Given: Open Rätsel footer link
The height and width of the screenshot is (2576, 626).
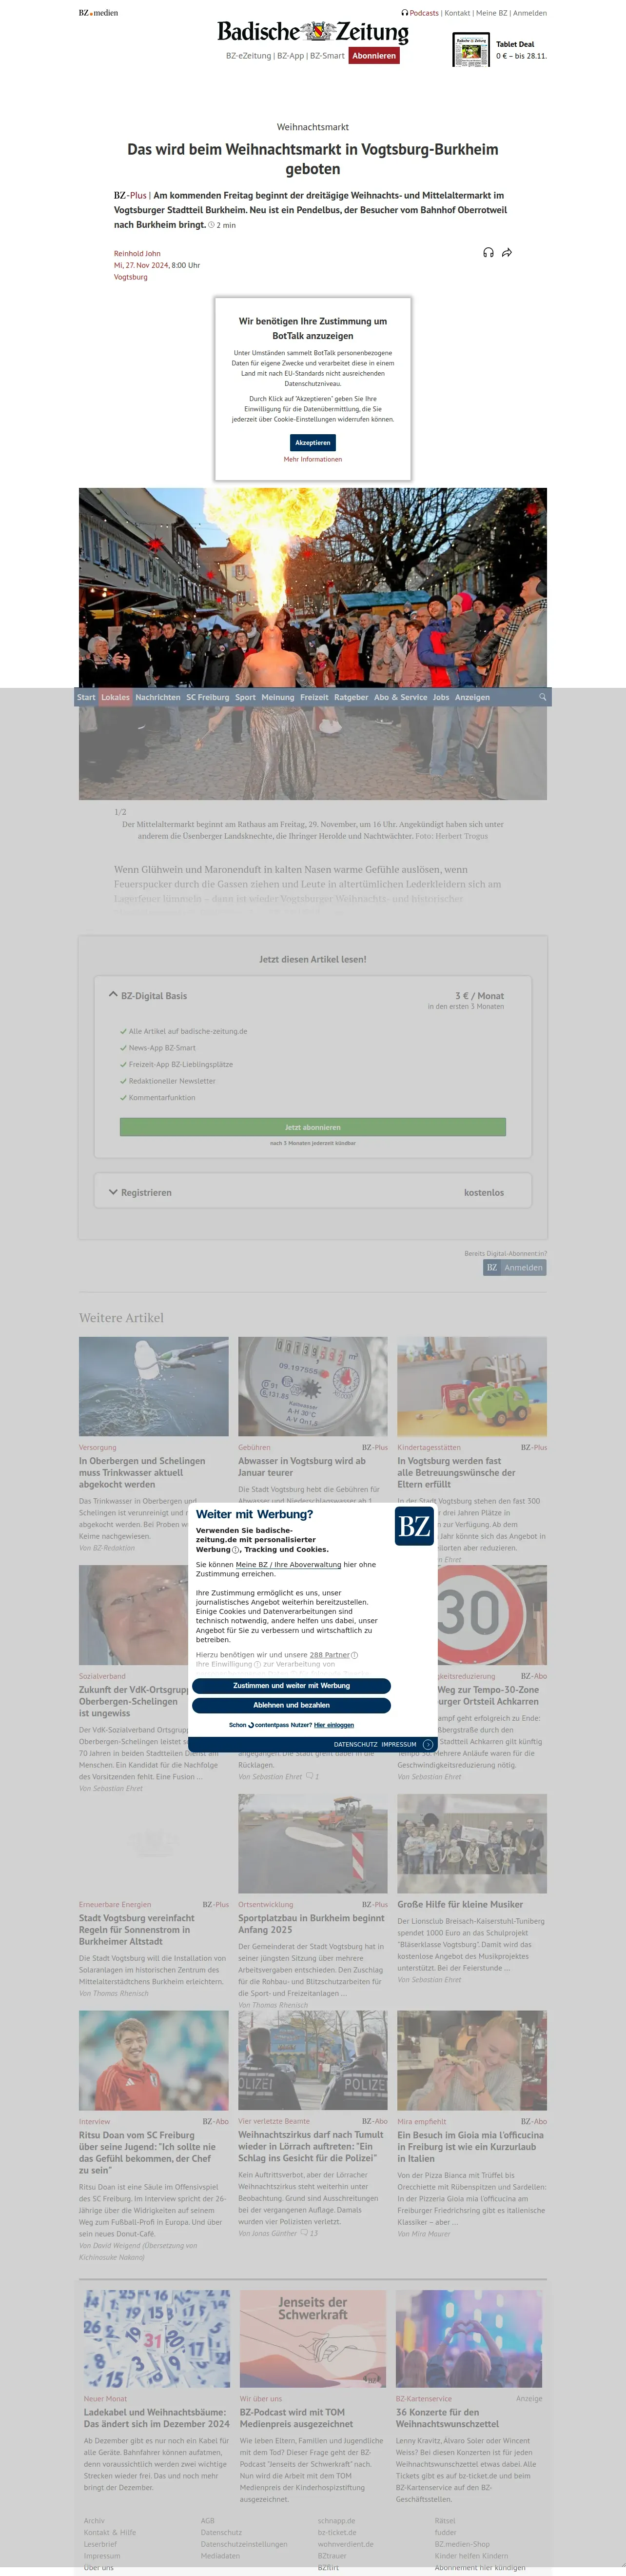Looking at the screenshot, I should click(445, 2521).
